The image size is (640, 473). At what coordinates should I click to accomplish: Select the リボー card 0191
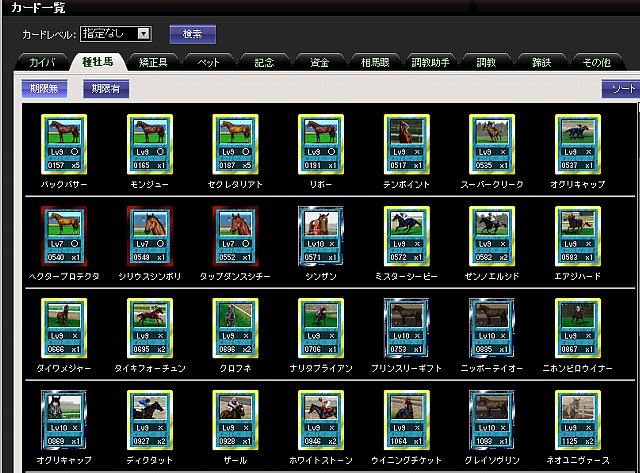pyautogui.click(x=321, y=144)
